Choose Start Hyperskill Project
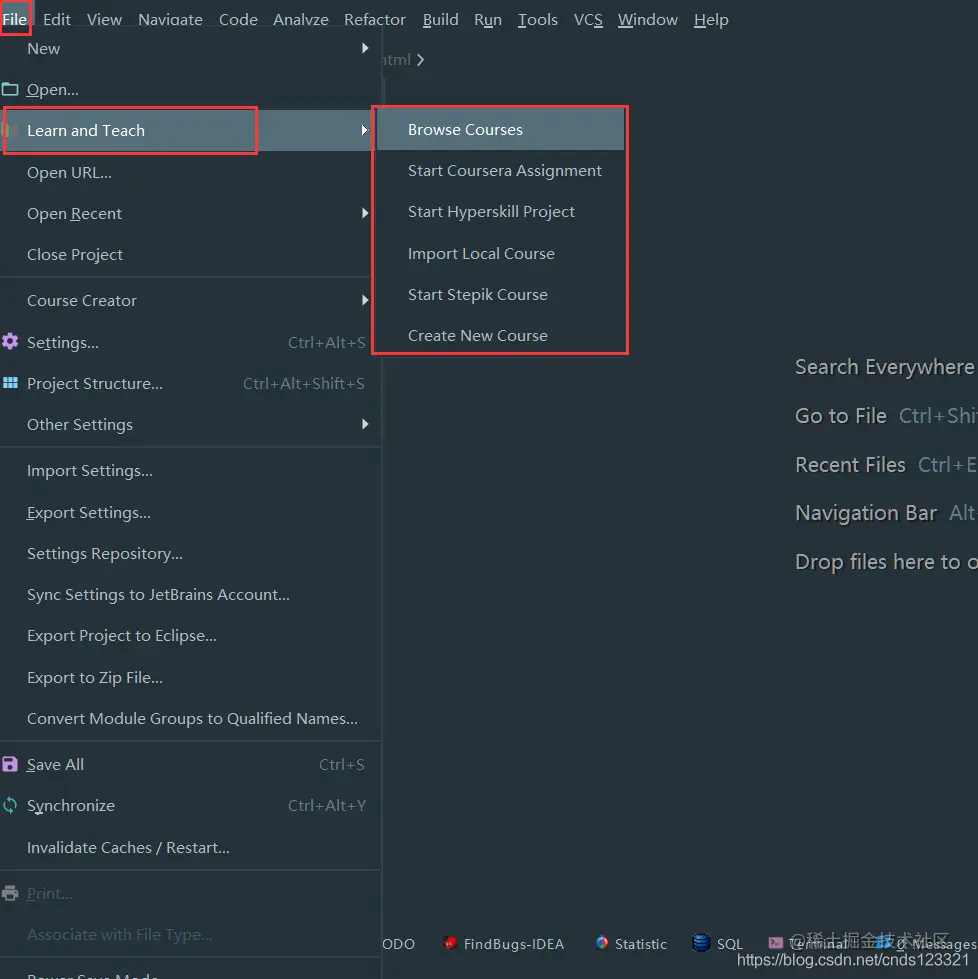 point(500,212)
